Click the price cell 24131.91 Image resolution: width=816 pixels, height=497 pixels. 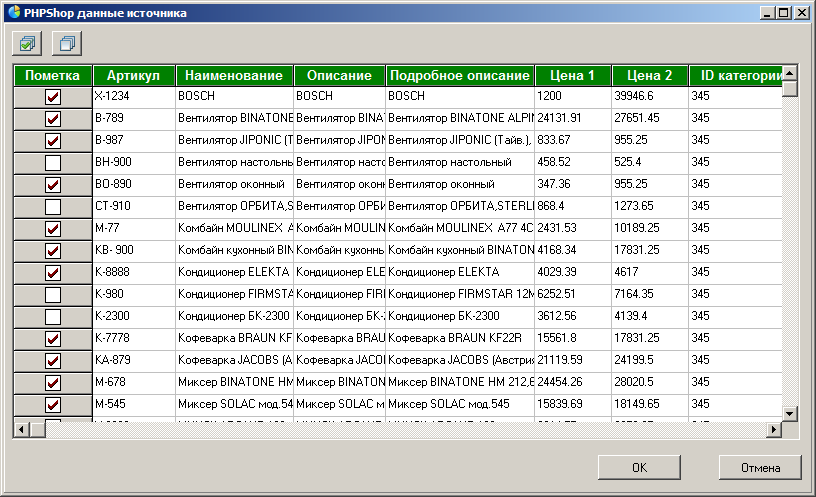572,118
